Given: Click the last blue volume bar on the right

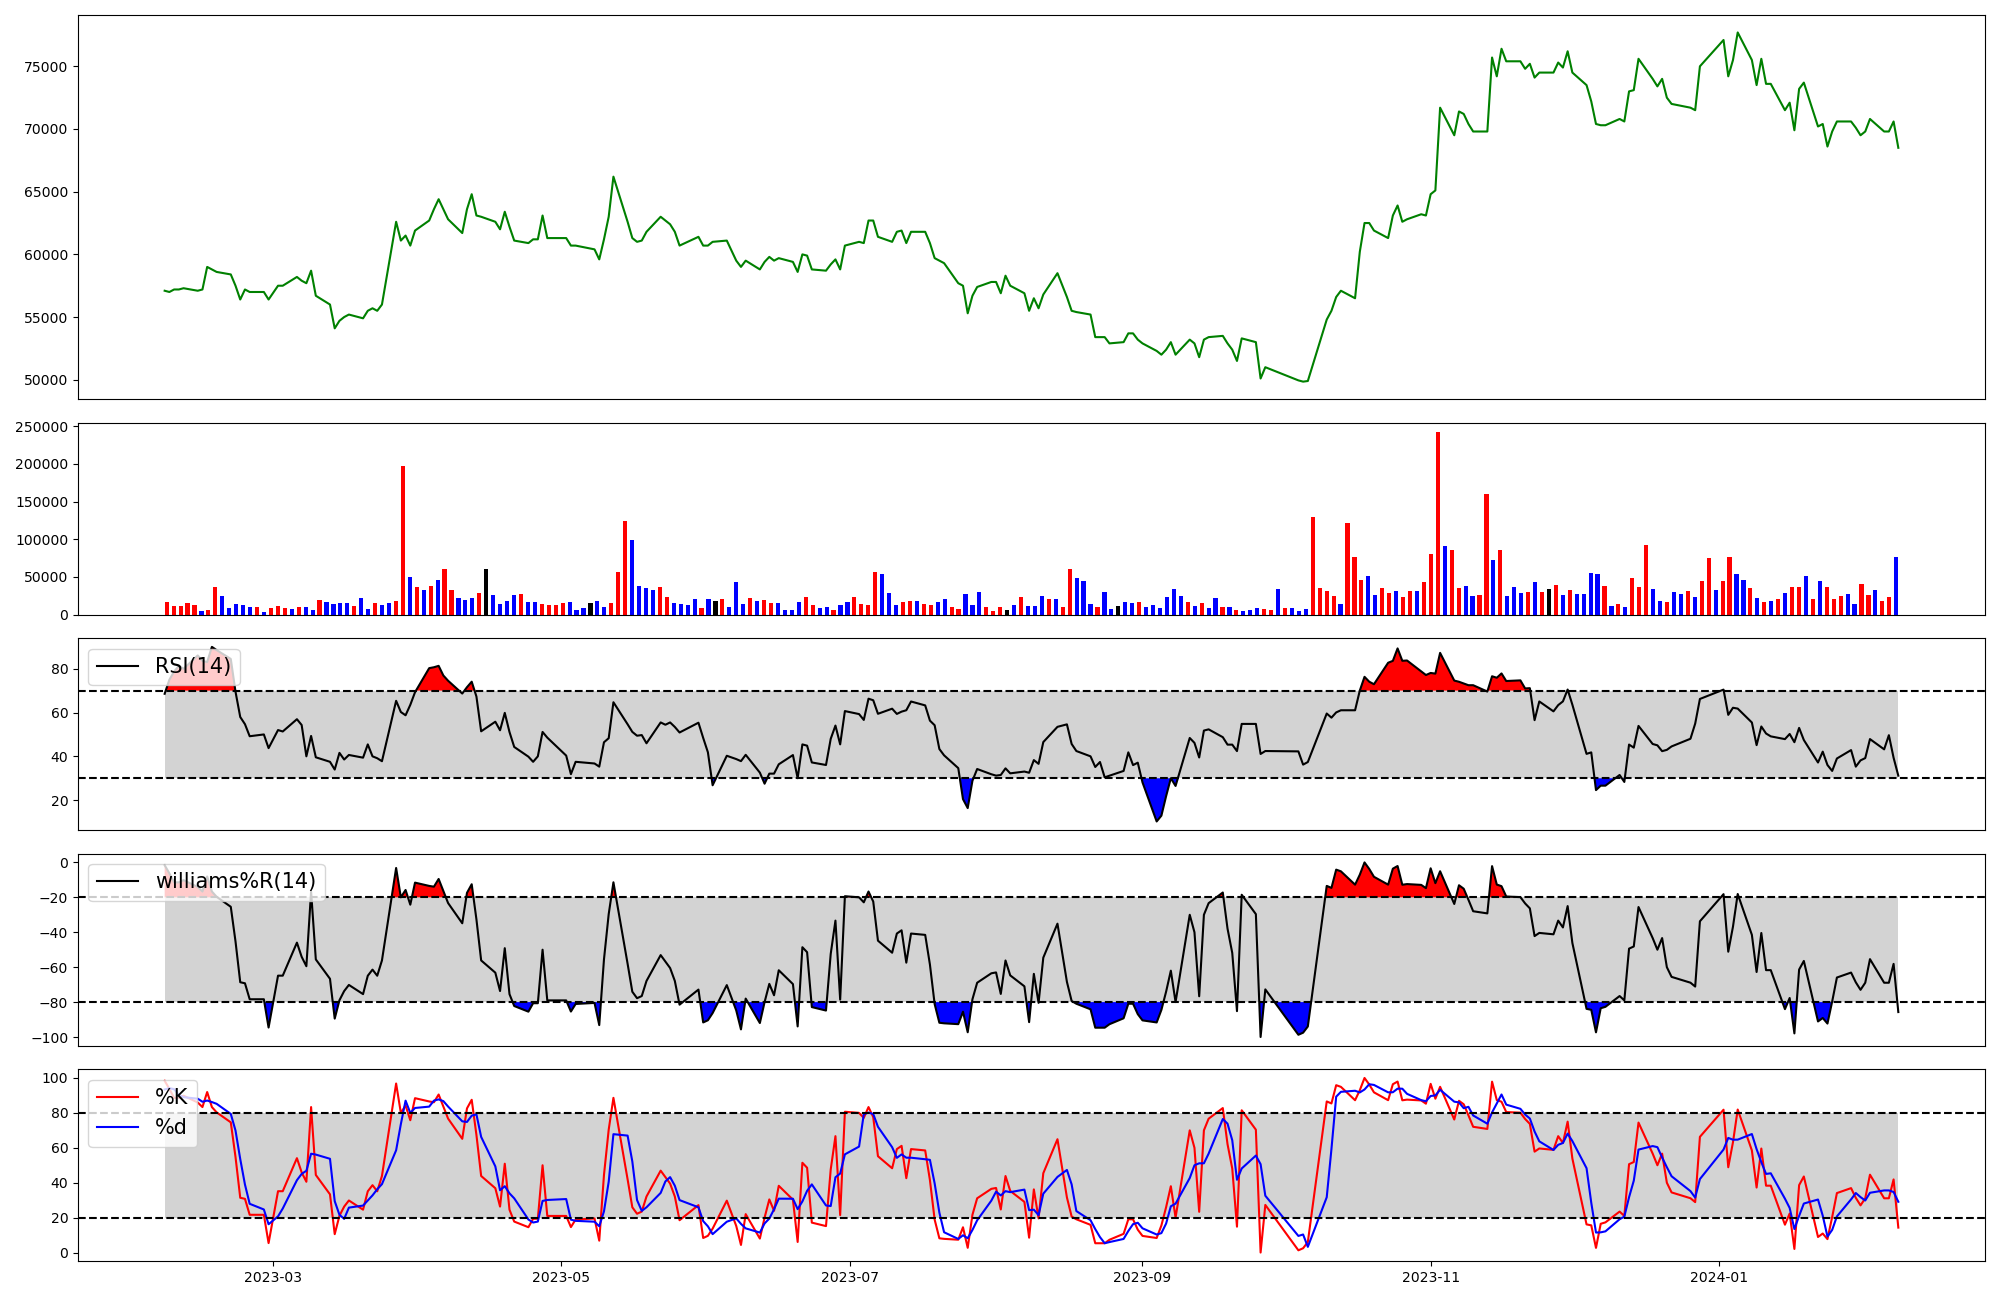Looking at the screenshot, I should (x=1895, y=586).
